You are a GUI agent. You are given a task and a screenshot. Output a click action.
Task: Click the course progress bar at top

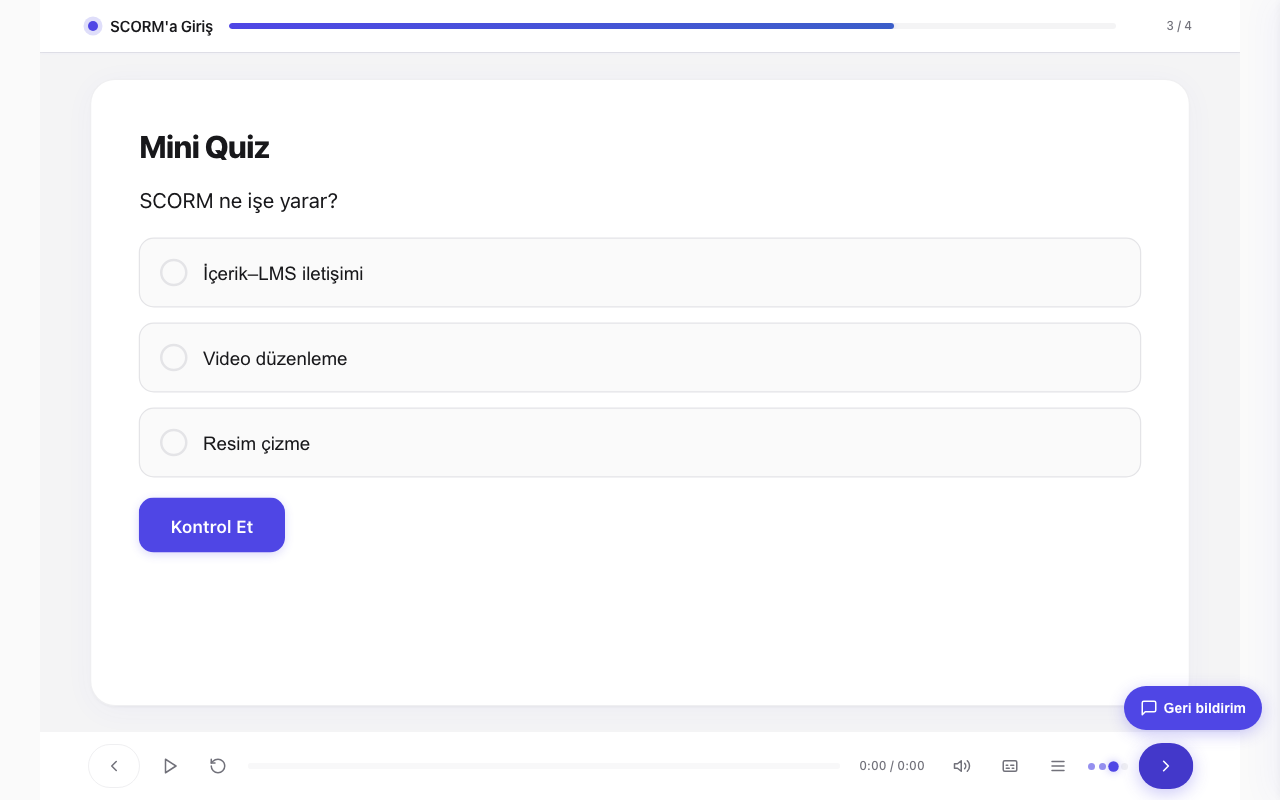(x=672, y=26)
